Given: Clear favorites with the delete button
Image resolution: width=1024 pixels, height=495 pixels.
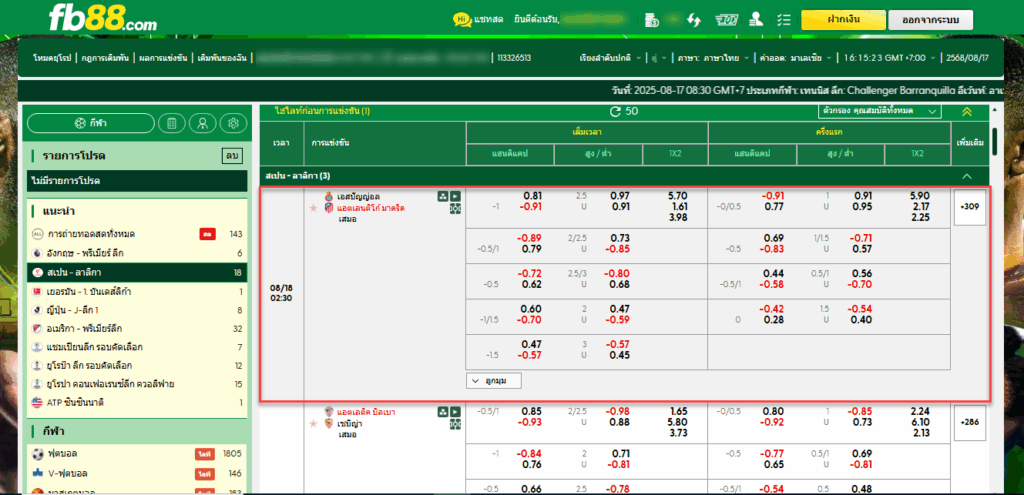Looking at the screenshot, I should point(231,156).
